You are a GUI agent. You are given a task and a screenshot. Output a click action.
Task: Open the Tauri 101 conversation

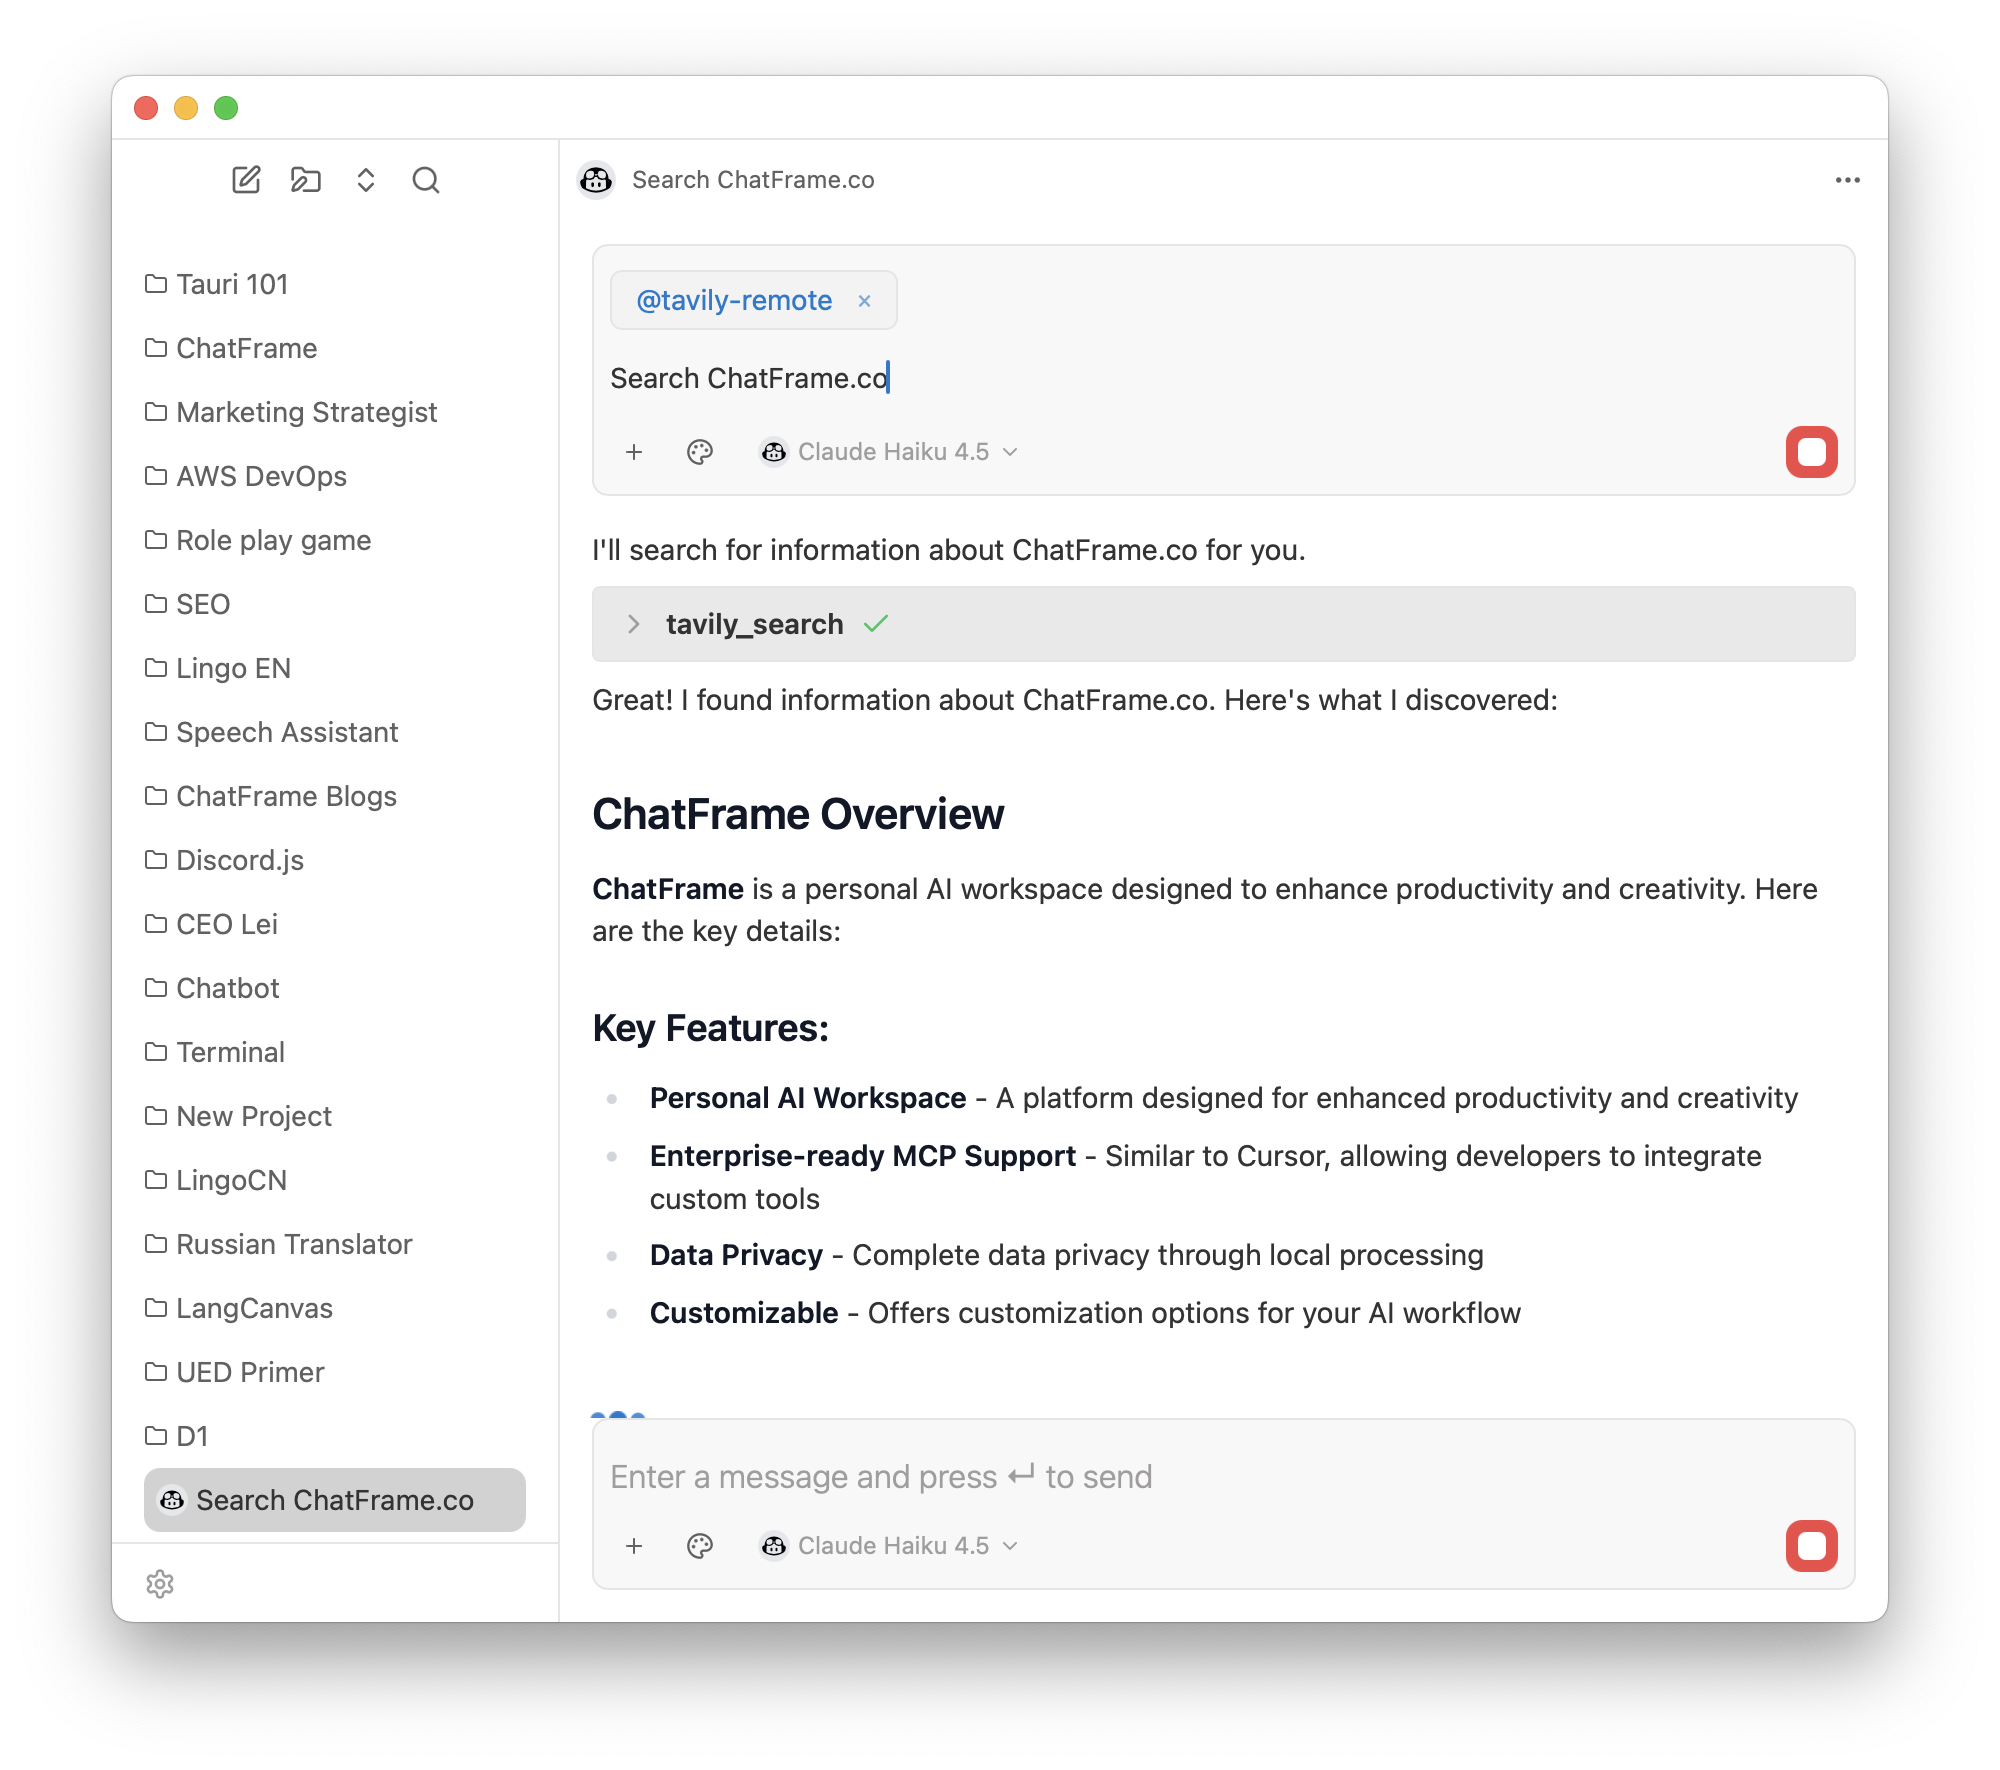coord(231,284)
